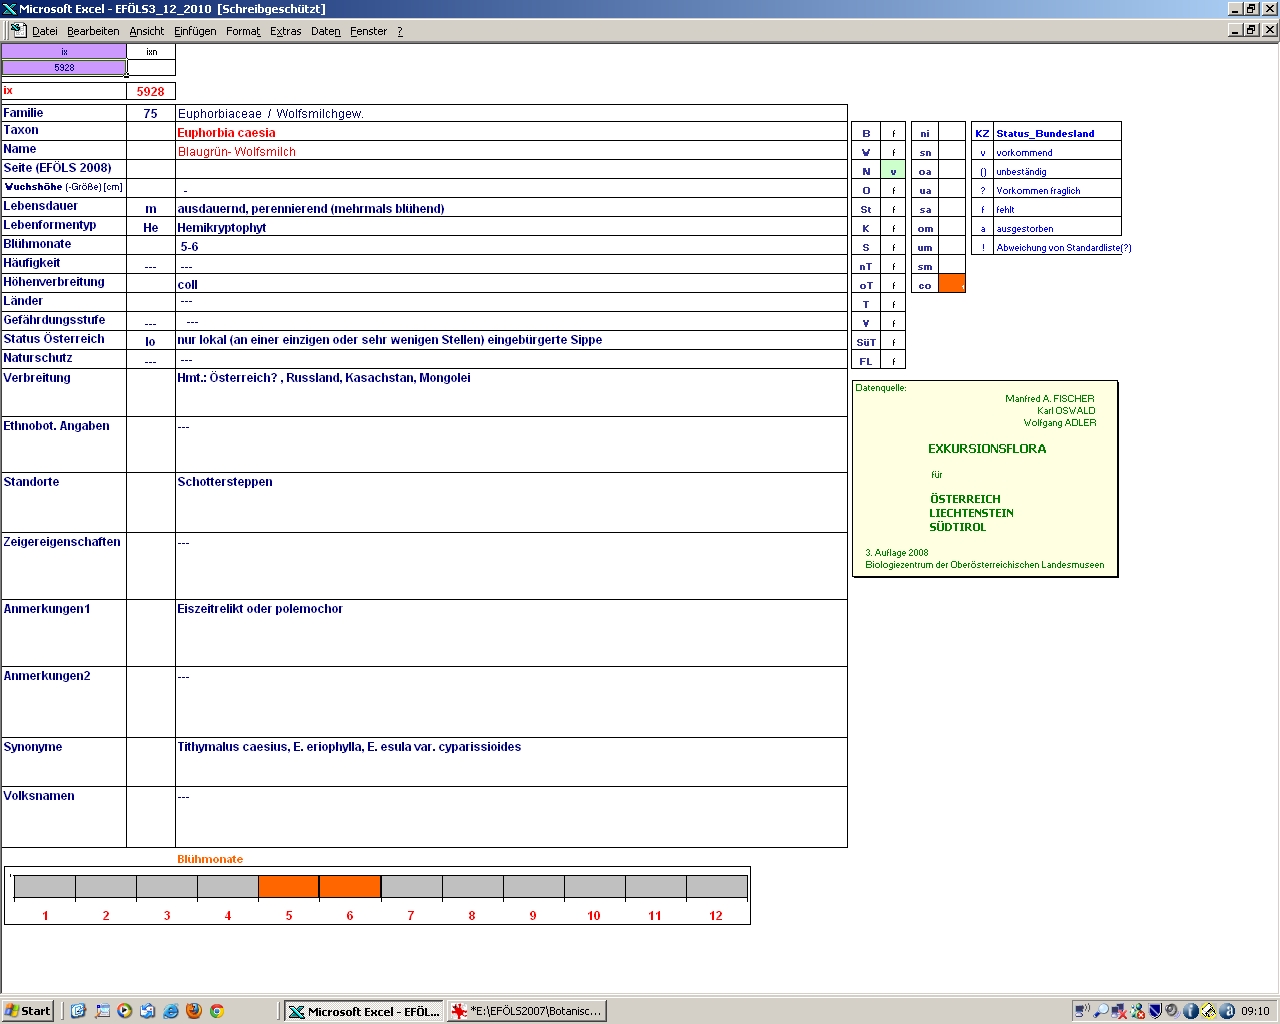This screenshot has width=1280, height=1024.
Task: Click 'Abweichung von Standardliste(?)' legend entry
Action: (1064, 247)
